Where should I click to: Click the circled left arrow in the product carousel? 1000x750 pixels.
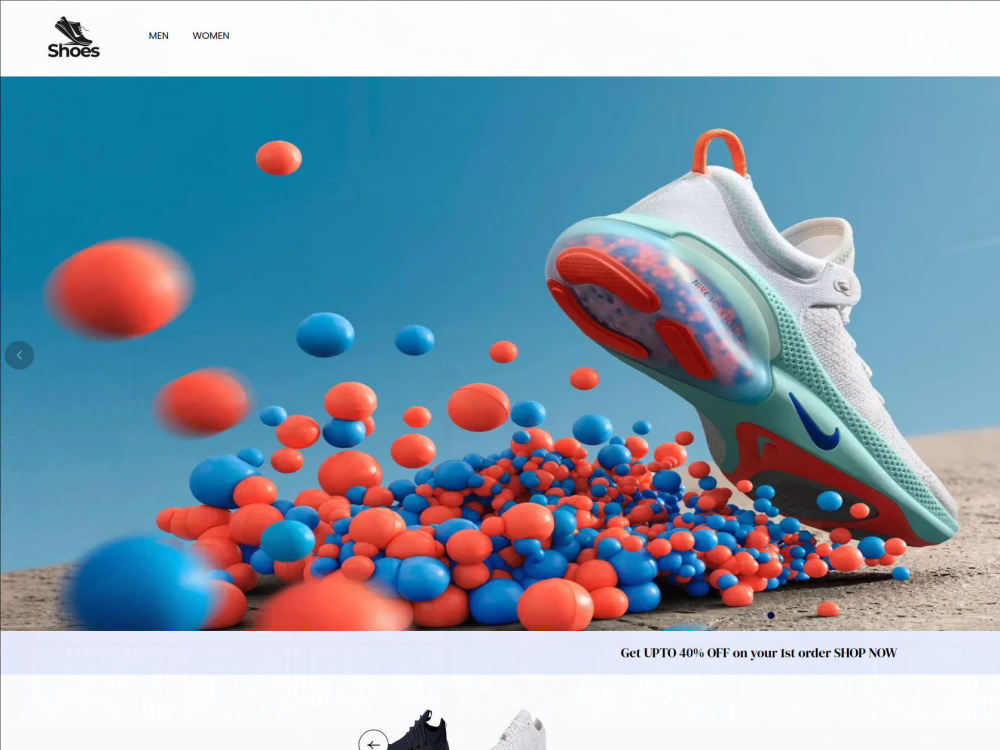click(373, 742)
